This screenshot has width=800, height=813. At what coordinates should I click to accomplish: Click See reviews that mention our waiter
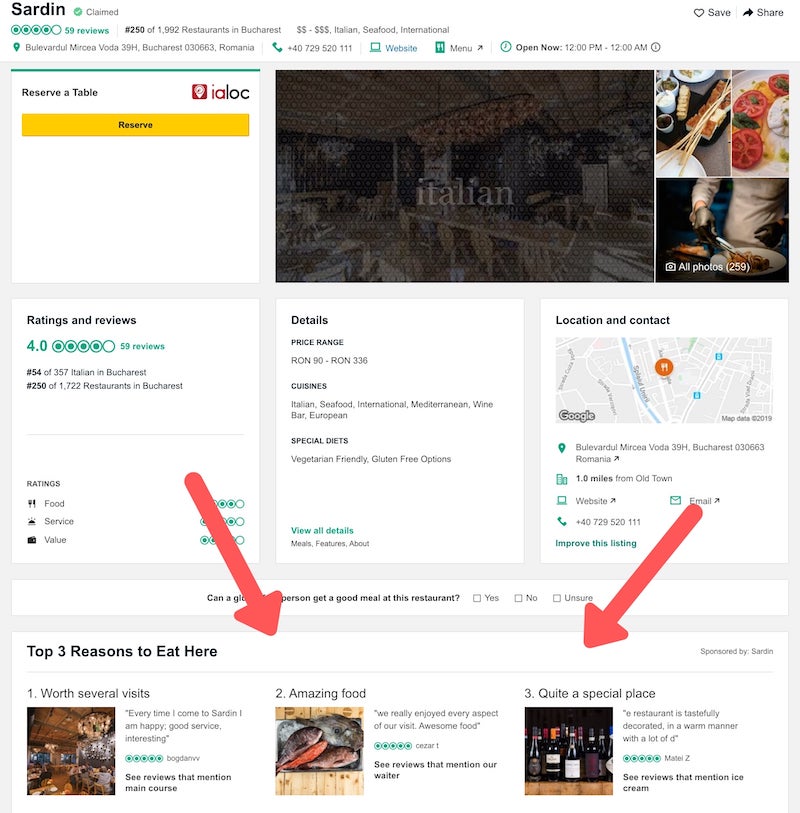click(x=436, y=770)
